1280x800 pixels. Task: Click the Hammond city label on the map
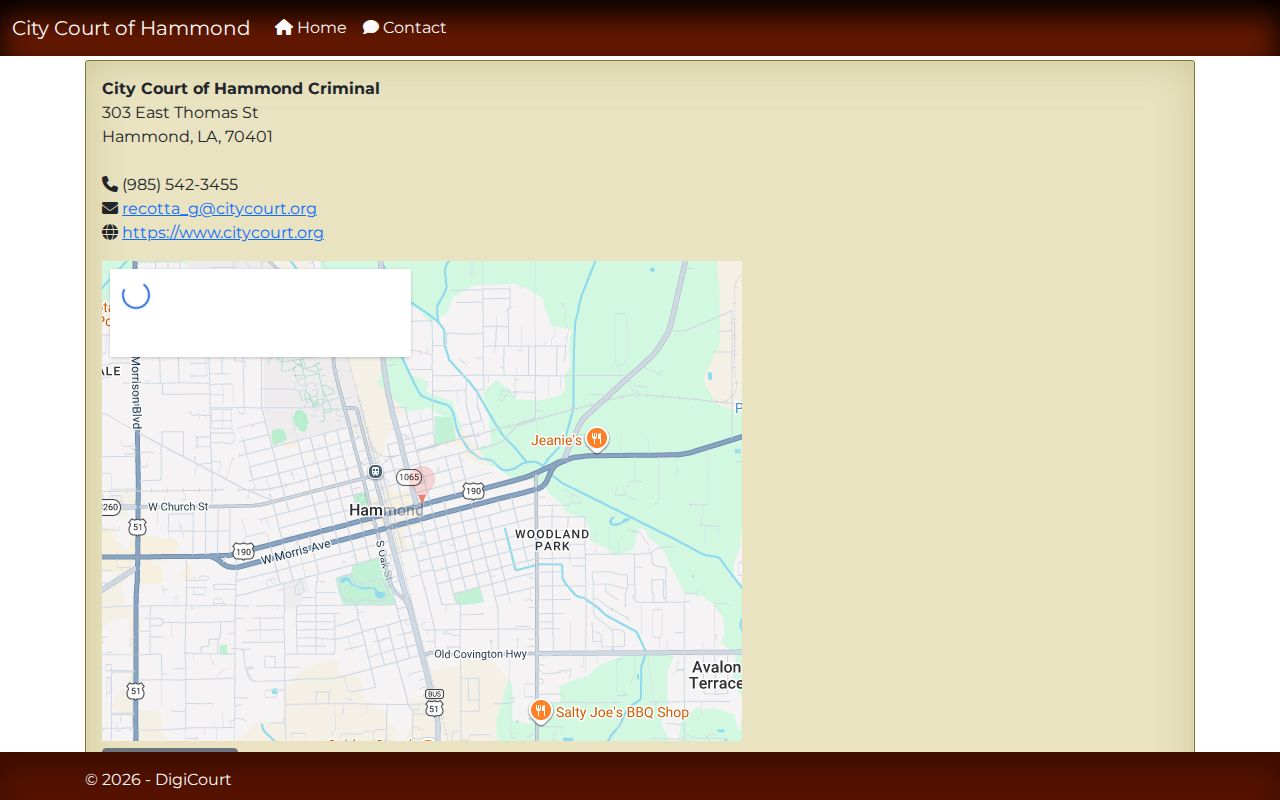(x=386, y=510)
